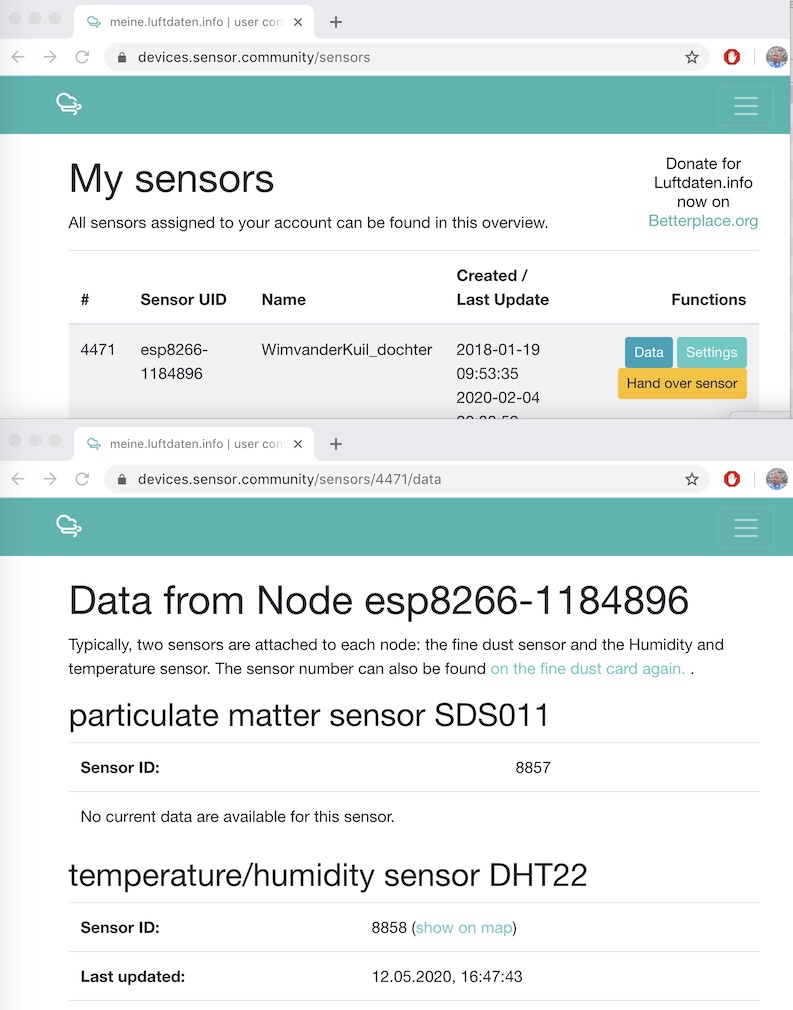Bookmark the sensor data page with the star icon
The height and width of the screenshot is (1010, 793).
coord(692,479)
